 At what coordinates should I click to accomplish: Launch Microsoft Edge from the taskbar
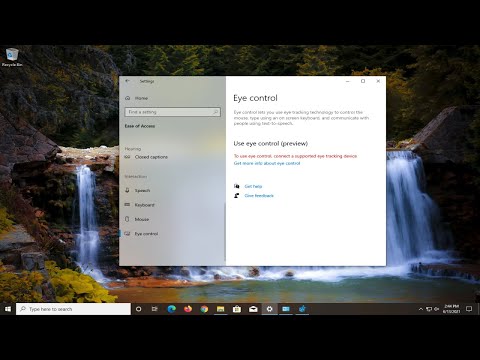tap(171, 309)
